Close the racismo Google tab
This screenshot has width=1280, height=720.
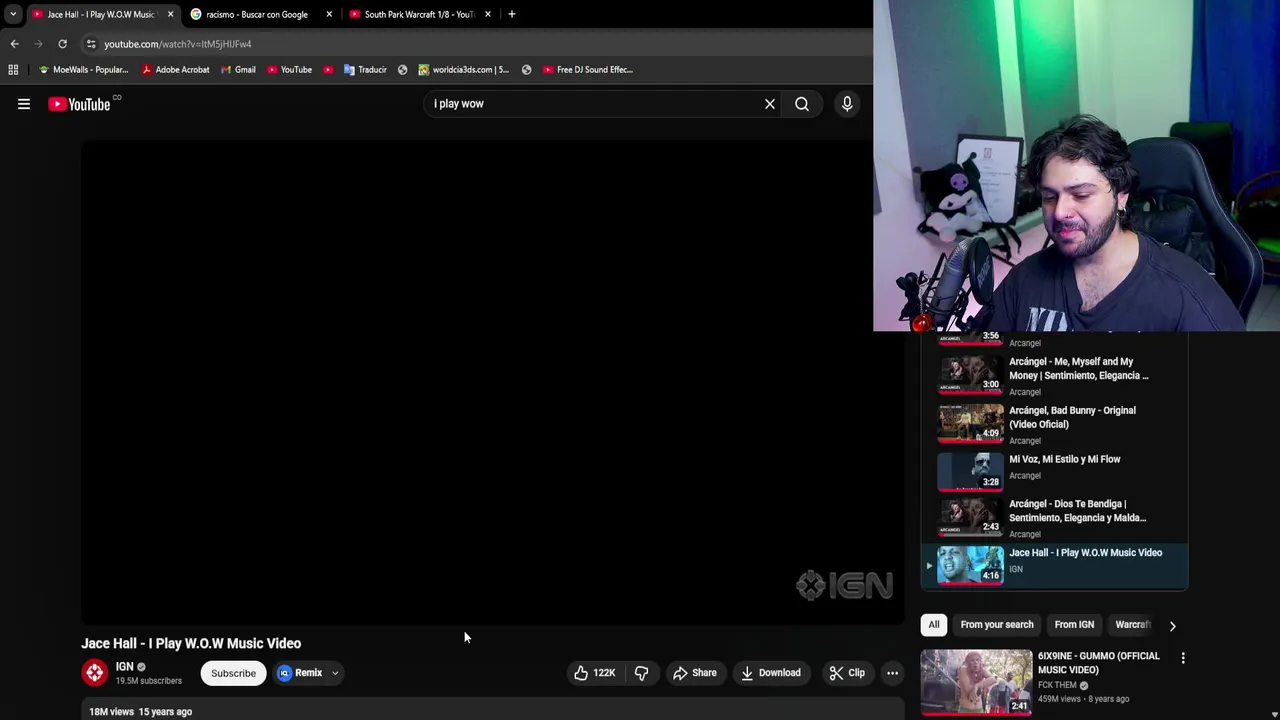click(x=329, y=14)
